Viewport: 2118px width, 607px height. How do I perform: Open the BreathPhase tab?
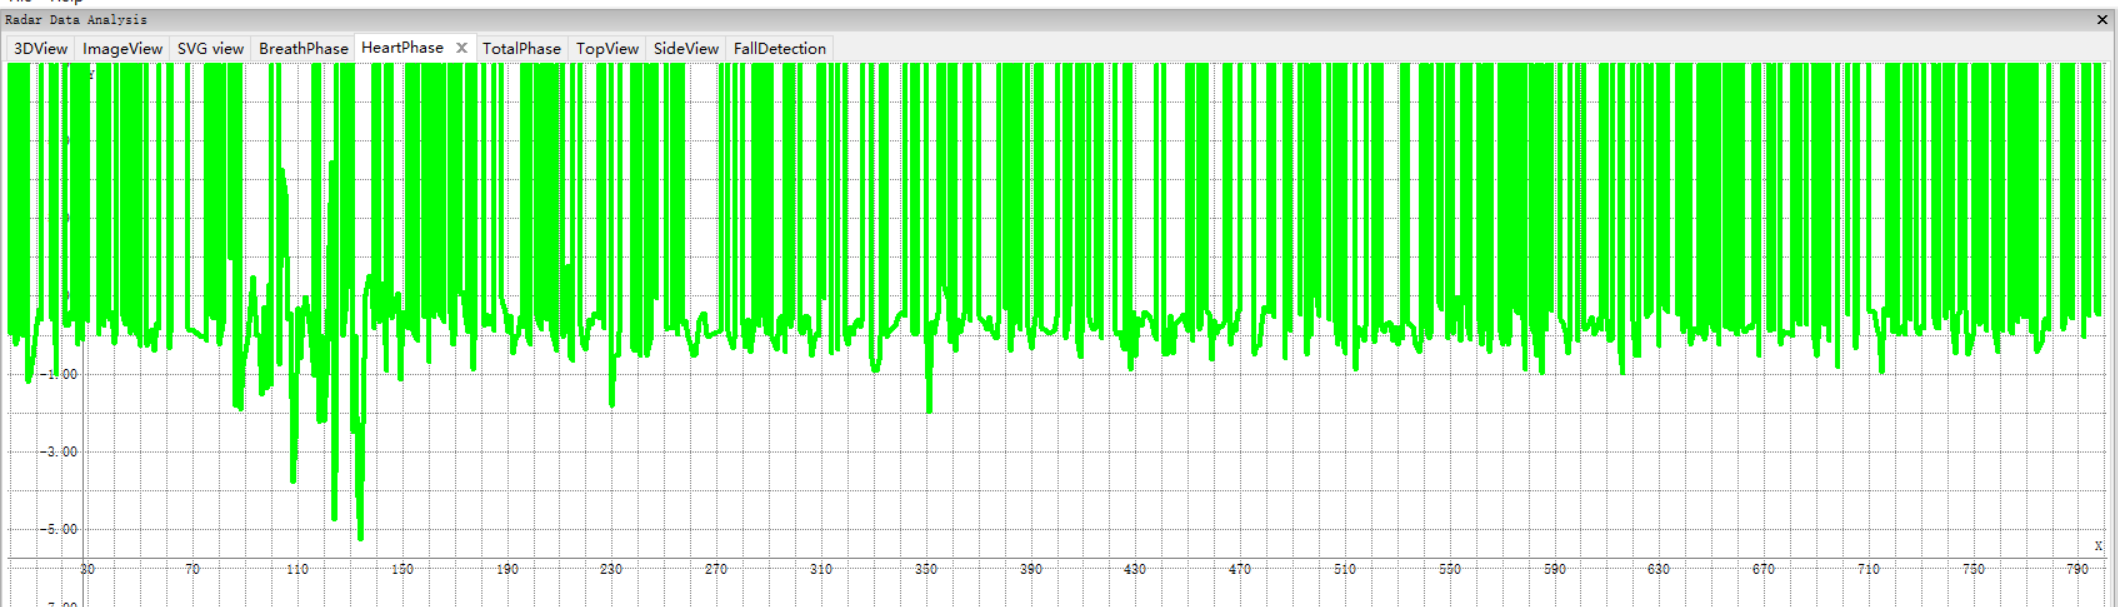coord(303,48)
